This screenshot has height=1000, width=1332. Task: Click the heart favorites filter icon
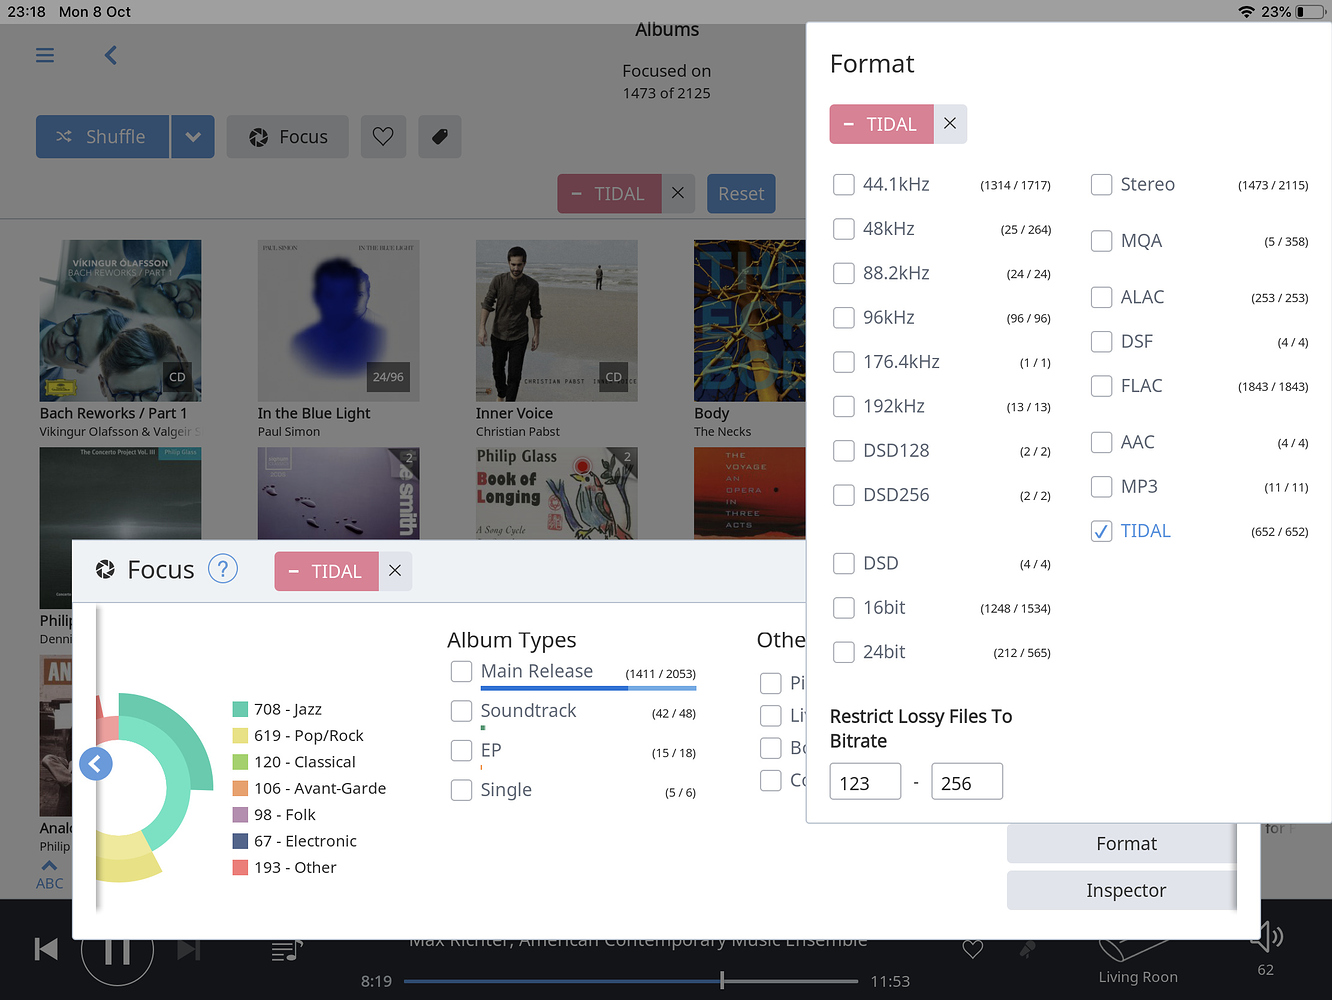point(383,137)
